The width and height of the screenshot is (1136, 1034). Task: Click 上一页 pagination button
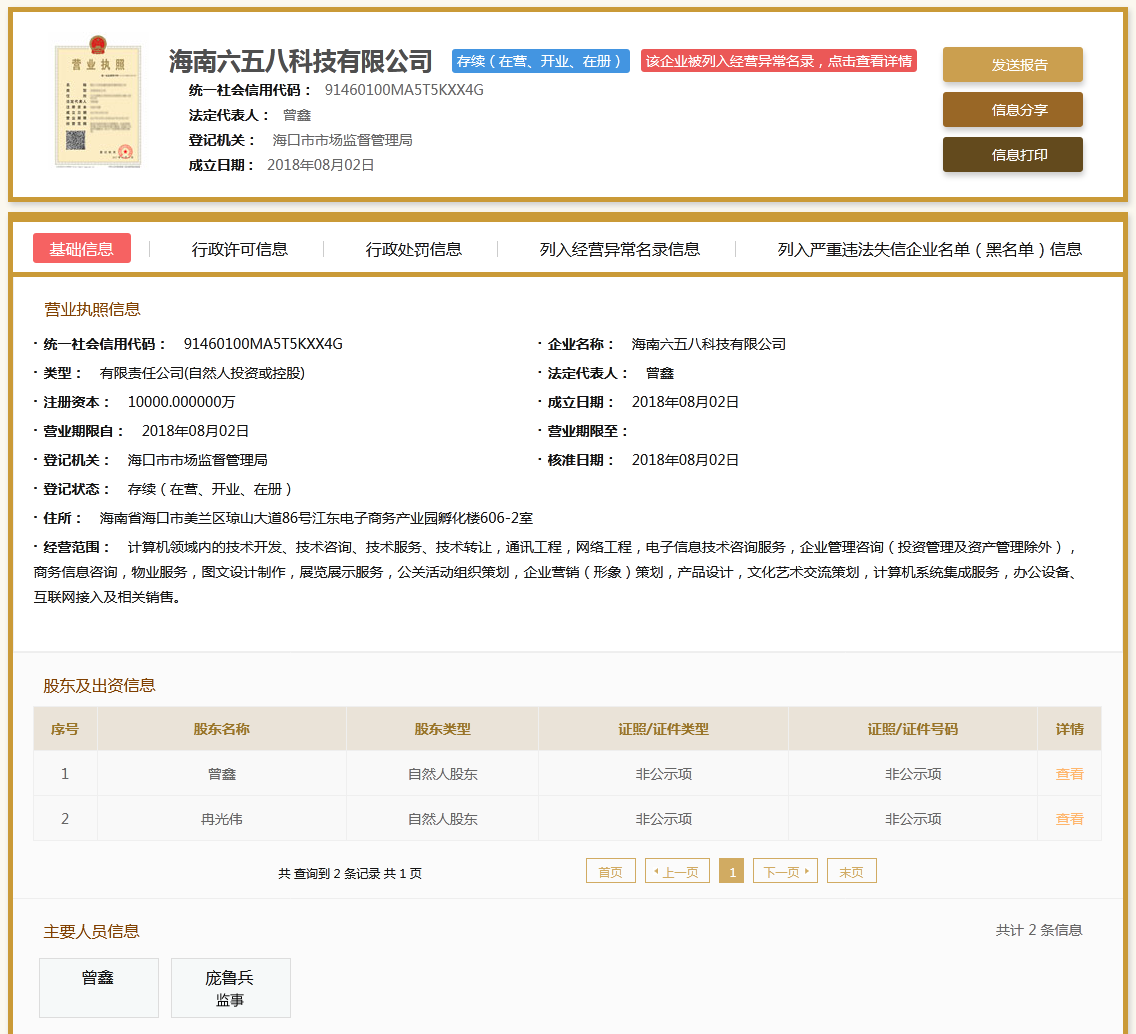676,870
